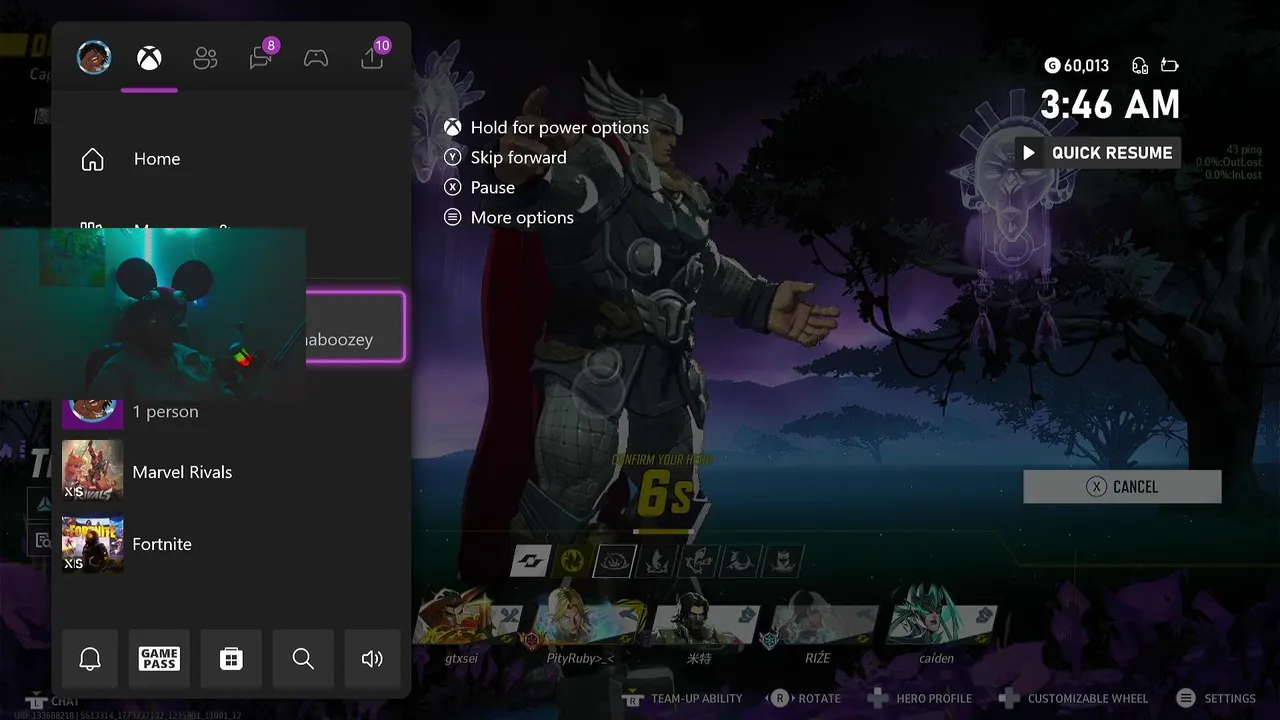The image size is (1280, 720).
Task: Click the '43 ping' network stat
Action: [1245, 150]
